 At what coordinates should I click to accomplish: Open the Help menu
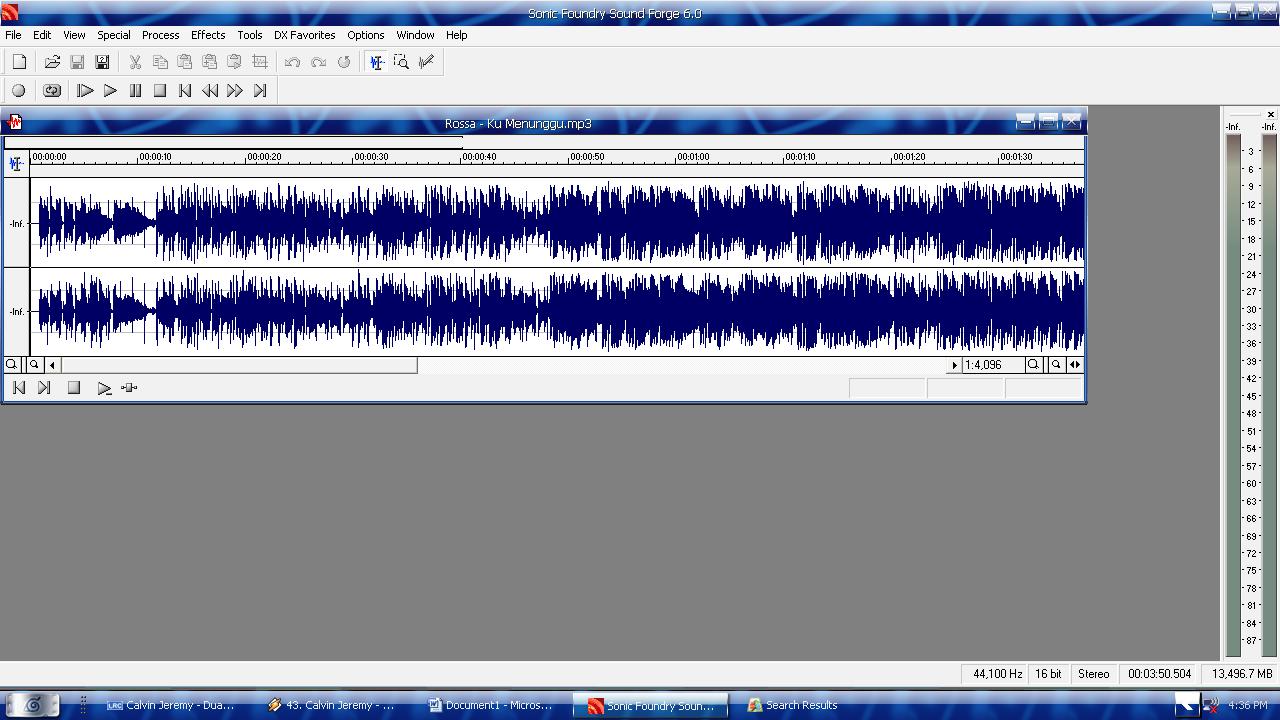[457, 35]
